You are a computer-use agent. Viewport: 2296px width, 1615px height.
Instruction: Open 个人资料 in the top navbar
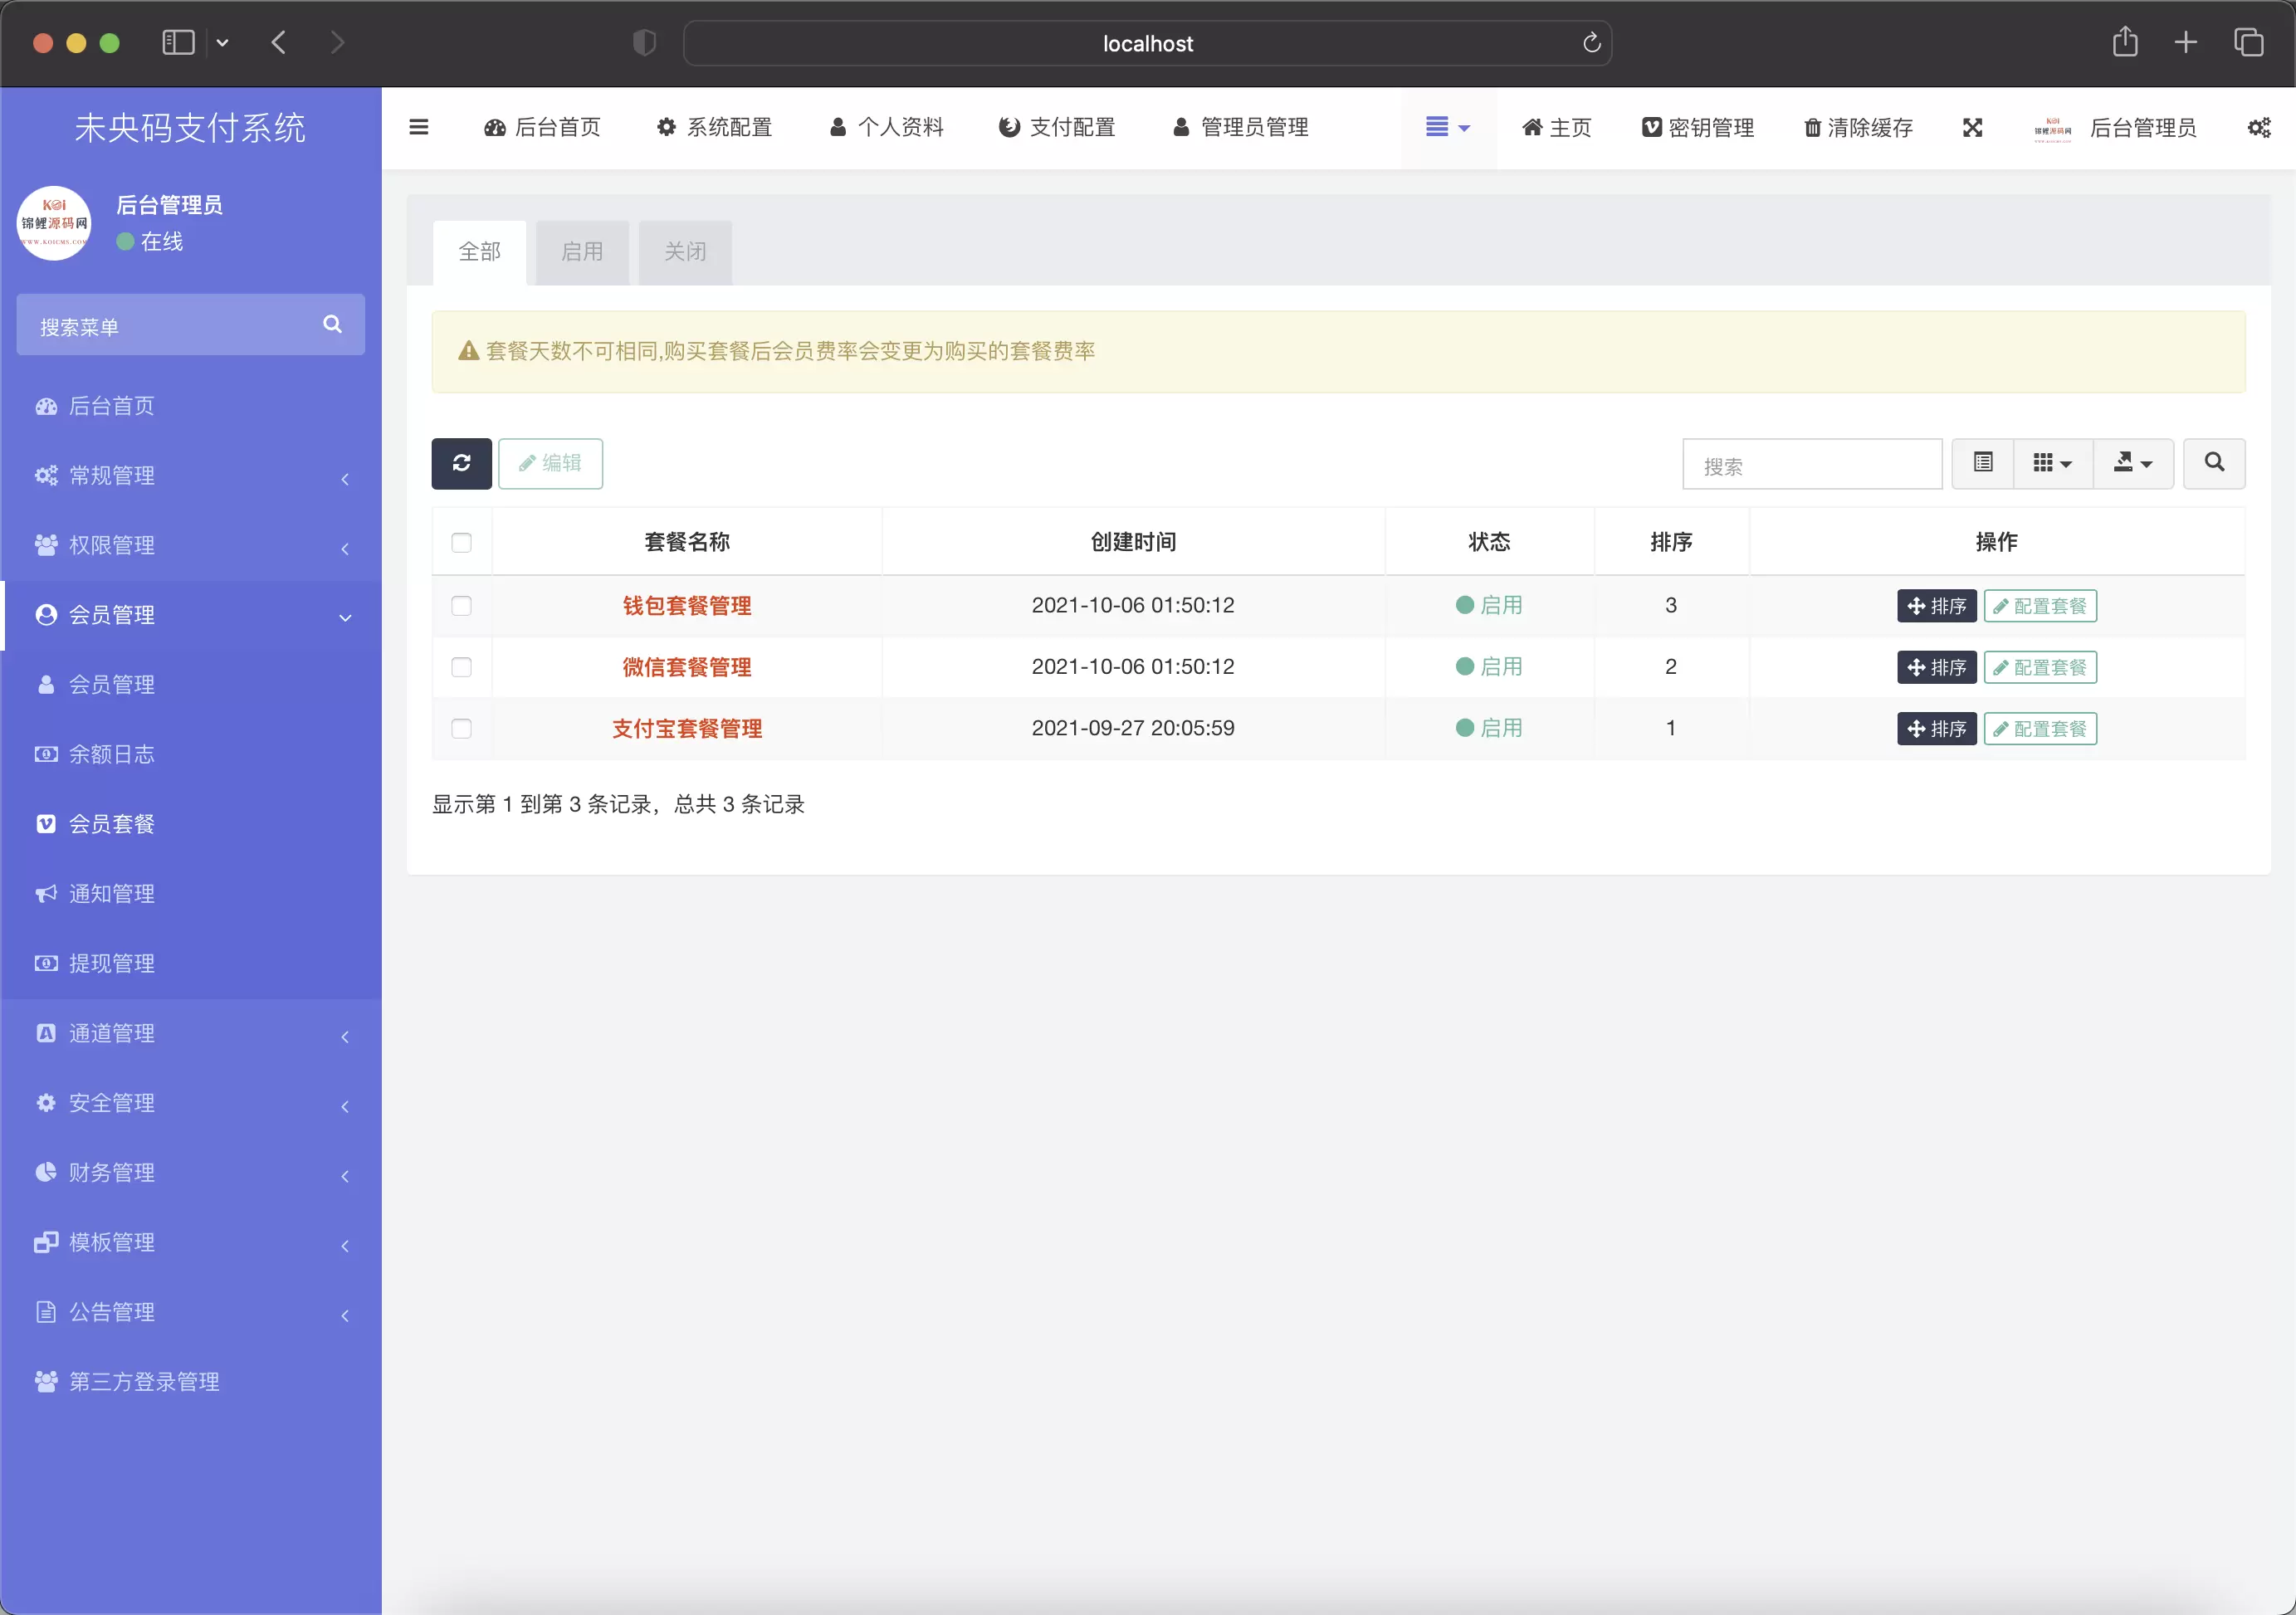(886, 127)
